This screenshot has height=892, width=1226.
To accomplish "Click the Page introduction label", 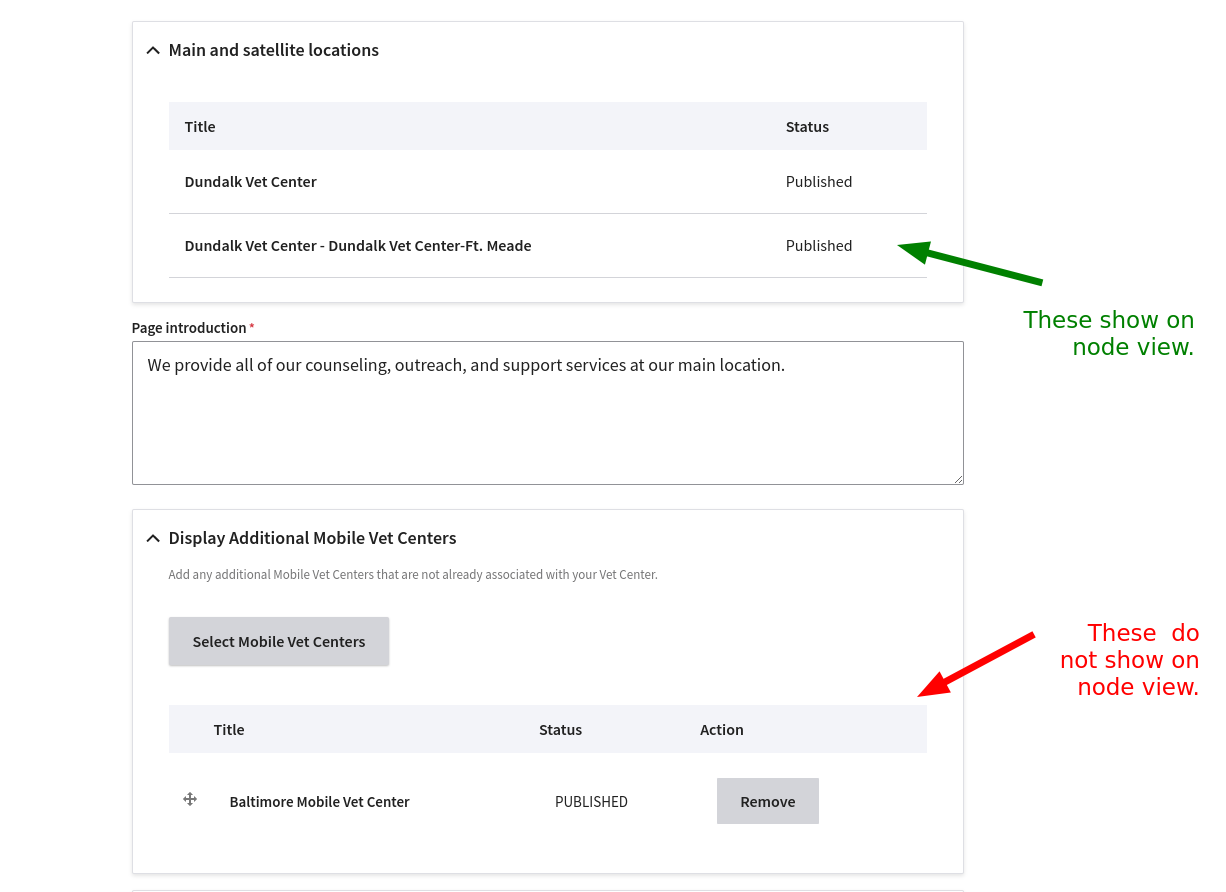I will (189, 328).
